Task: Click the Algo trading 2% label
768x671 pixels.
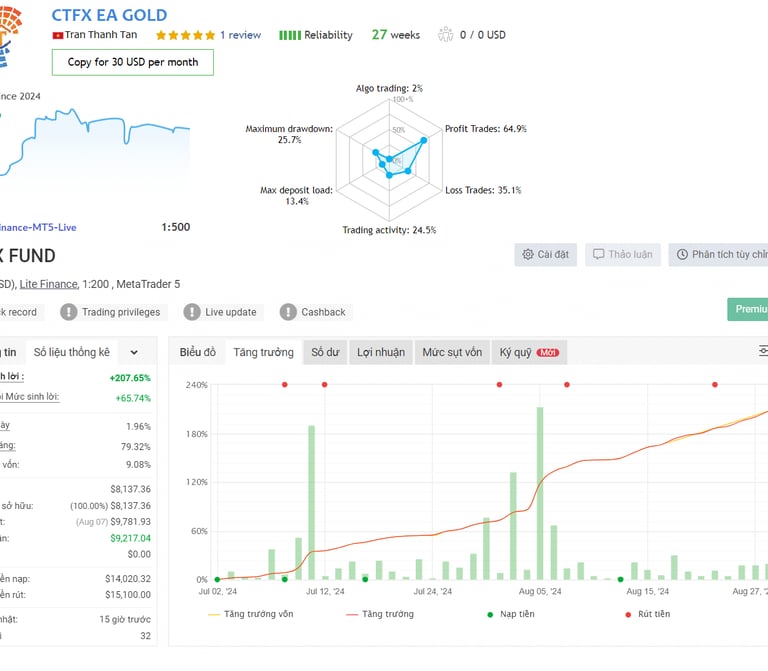Action: (x=389, y=89)
